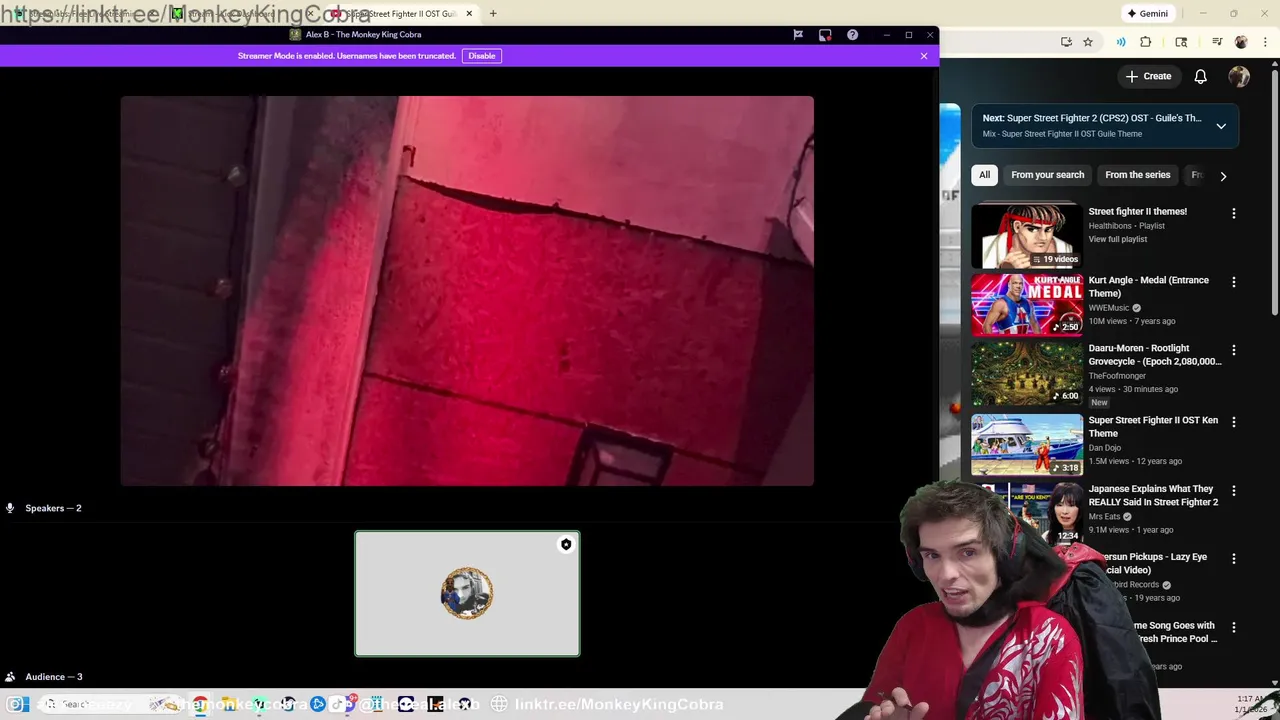Open the Discord inbox flag icon
Screen dimensions: 1280x720
pos(798,35)
